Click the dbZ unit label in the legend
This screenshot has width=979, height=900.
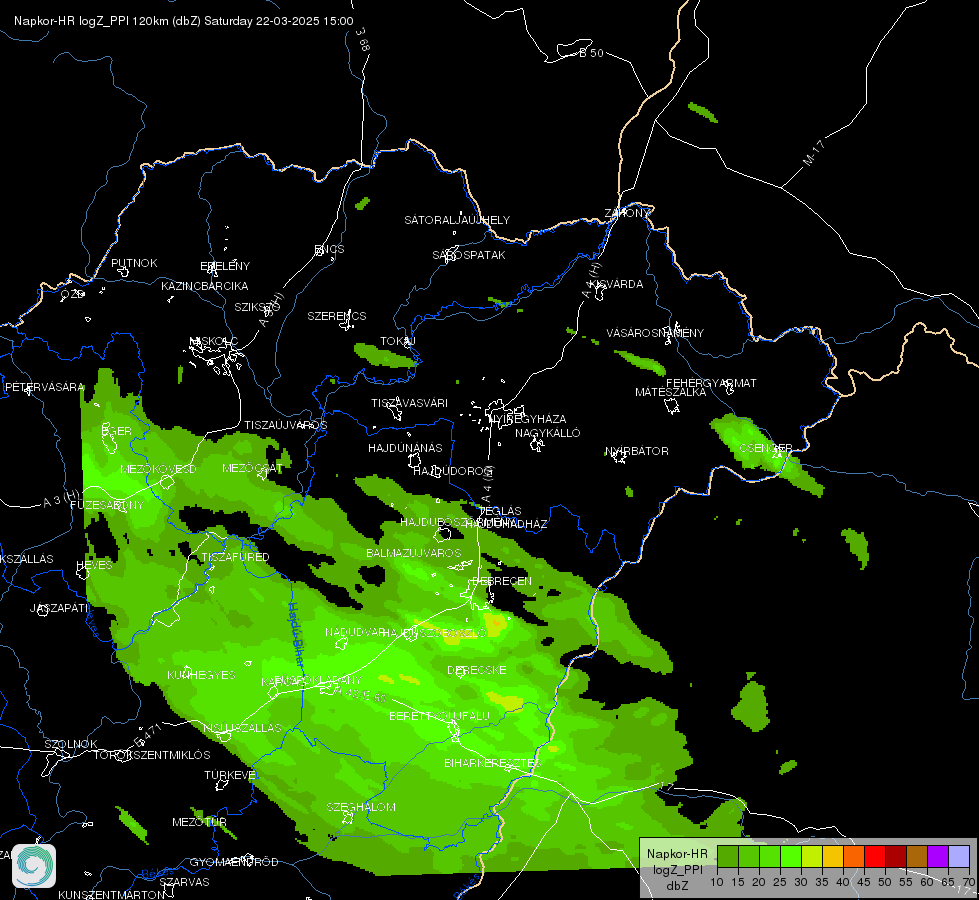[677, 886]
